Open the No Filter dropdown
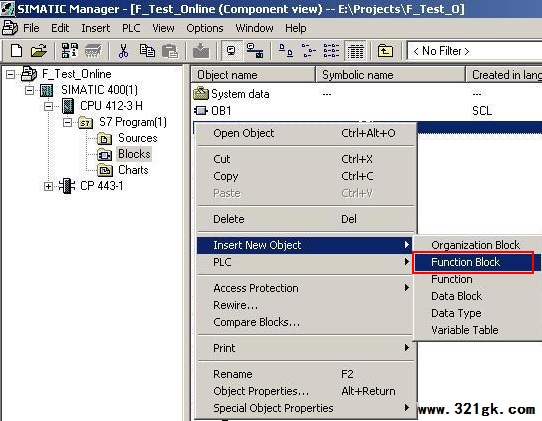This screenshot has height=421, width=542. [x=474, y=51]
